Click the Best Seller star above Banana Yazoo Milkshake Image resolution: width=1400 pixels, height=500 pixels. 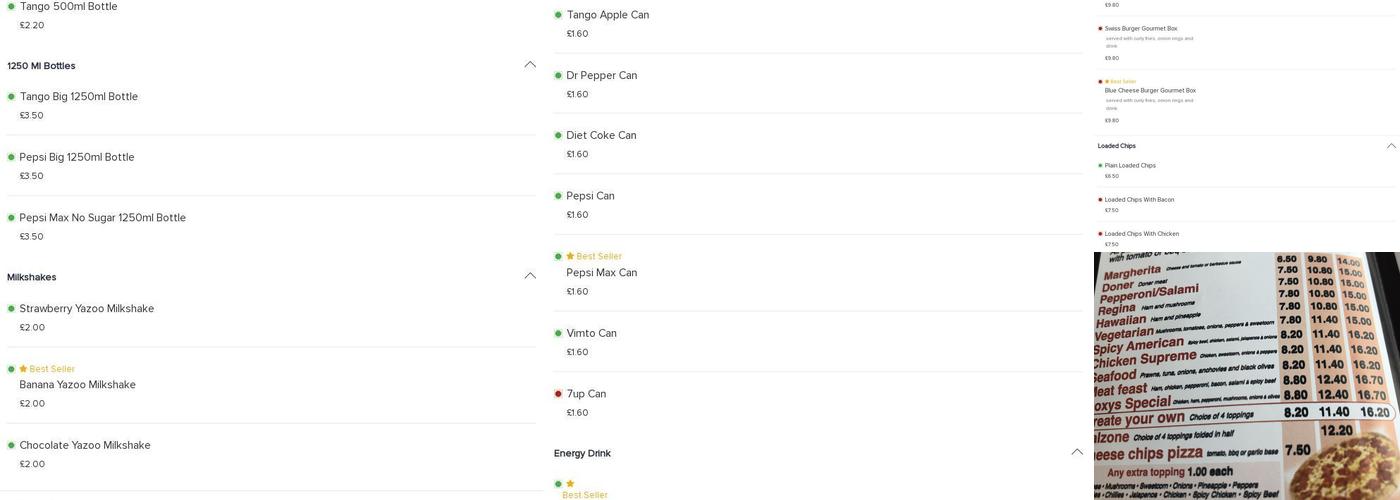click(23, 369)
